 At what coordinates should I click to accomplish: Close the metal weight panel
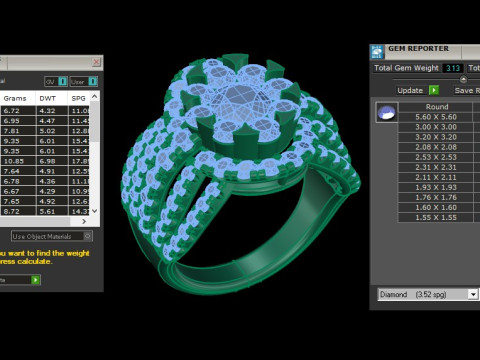click(x=96, y=62)
